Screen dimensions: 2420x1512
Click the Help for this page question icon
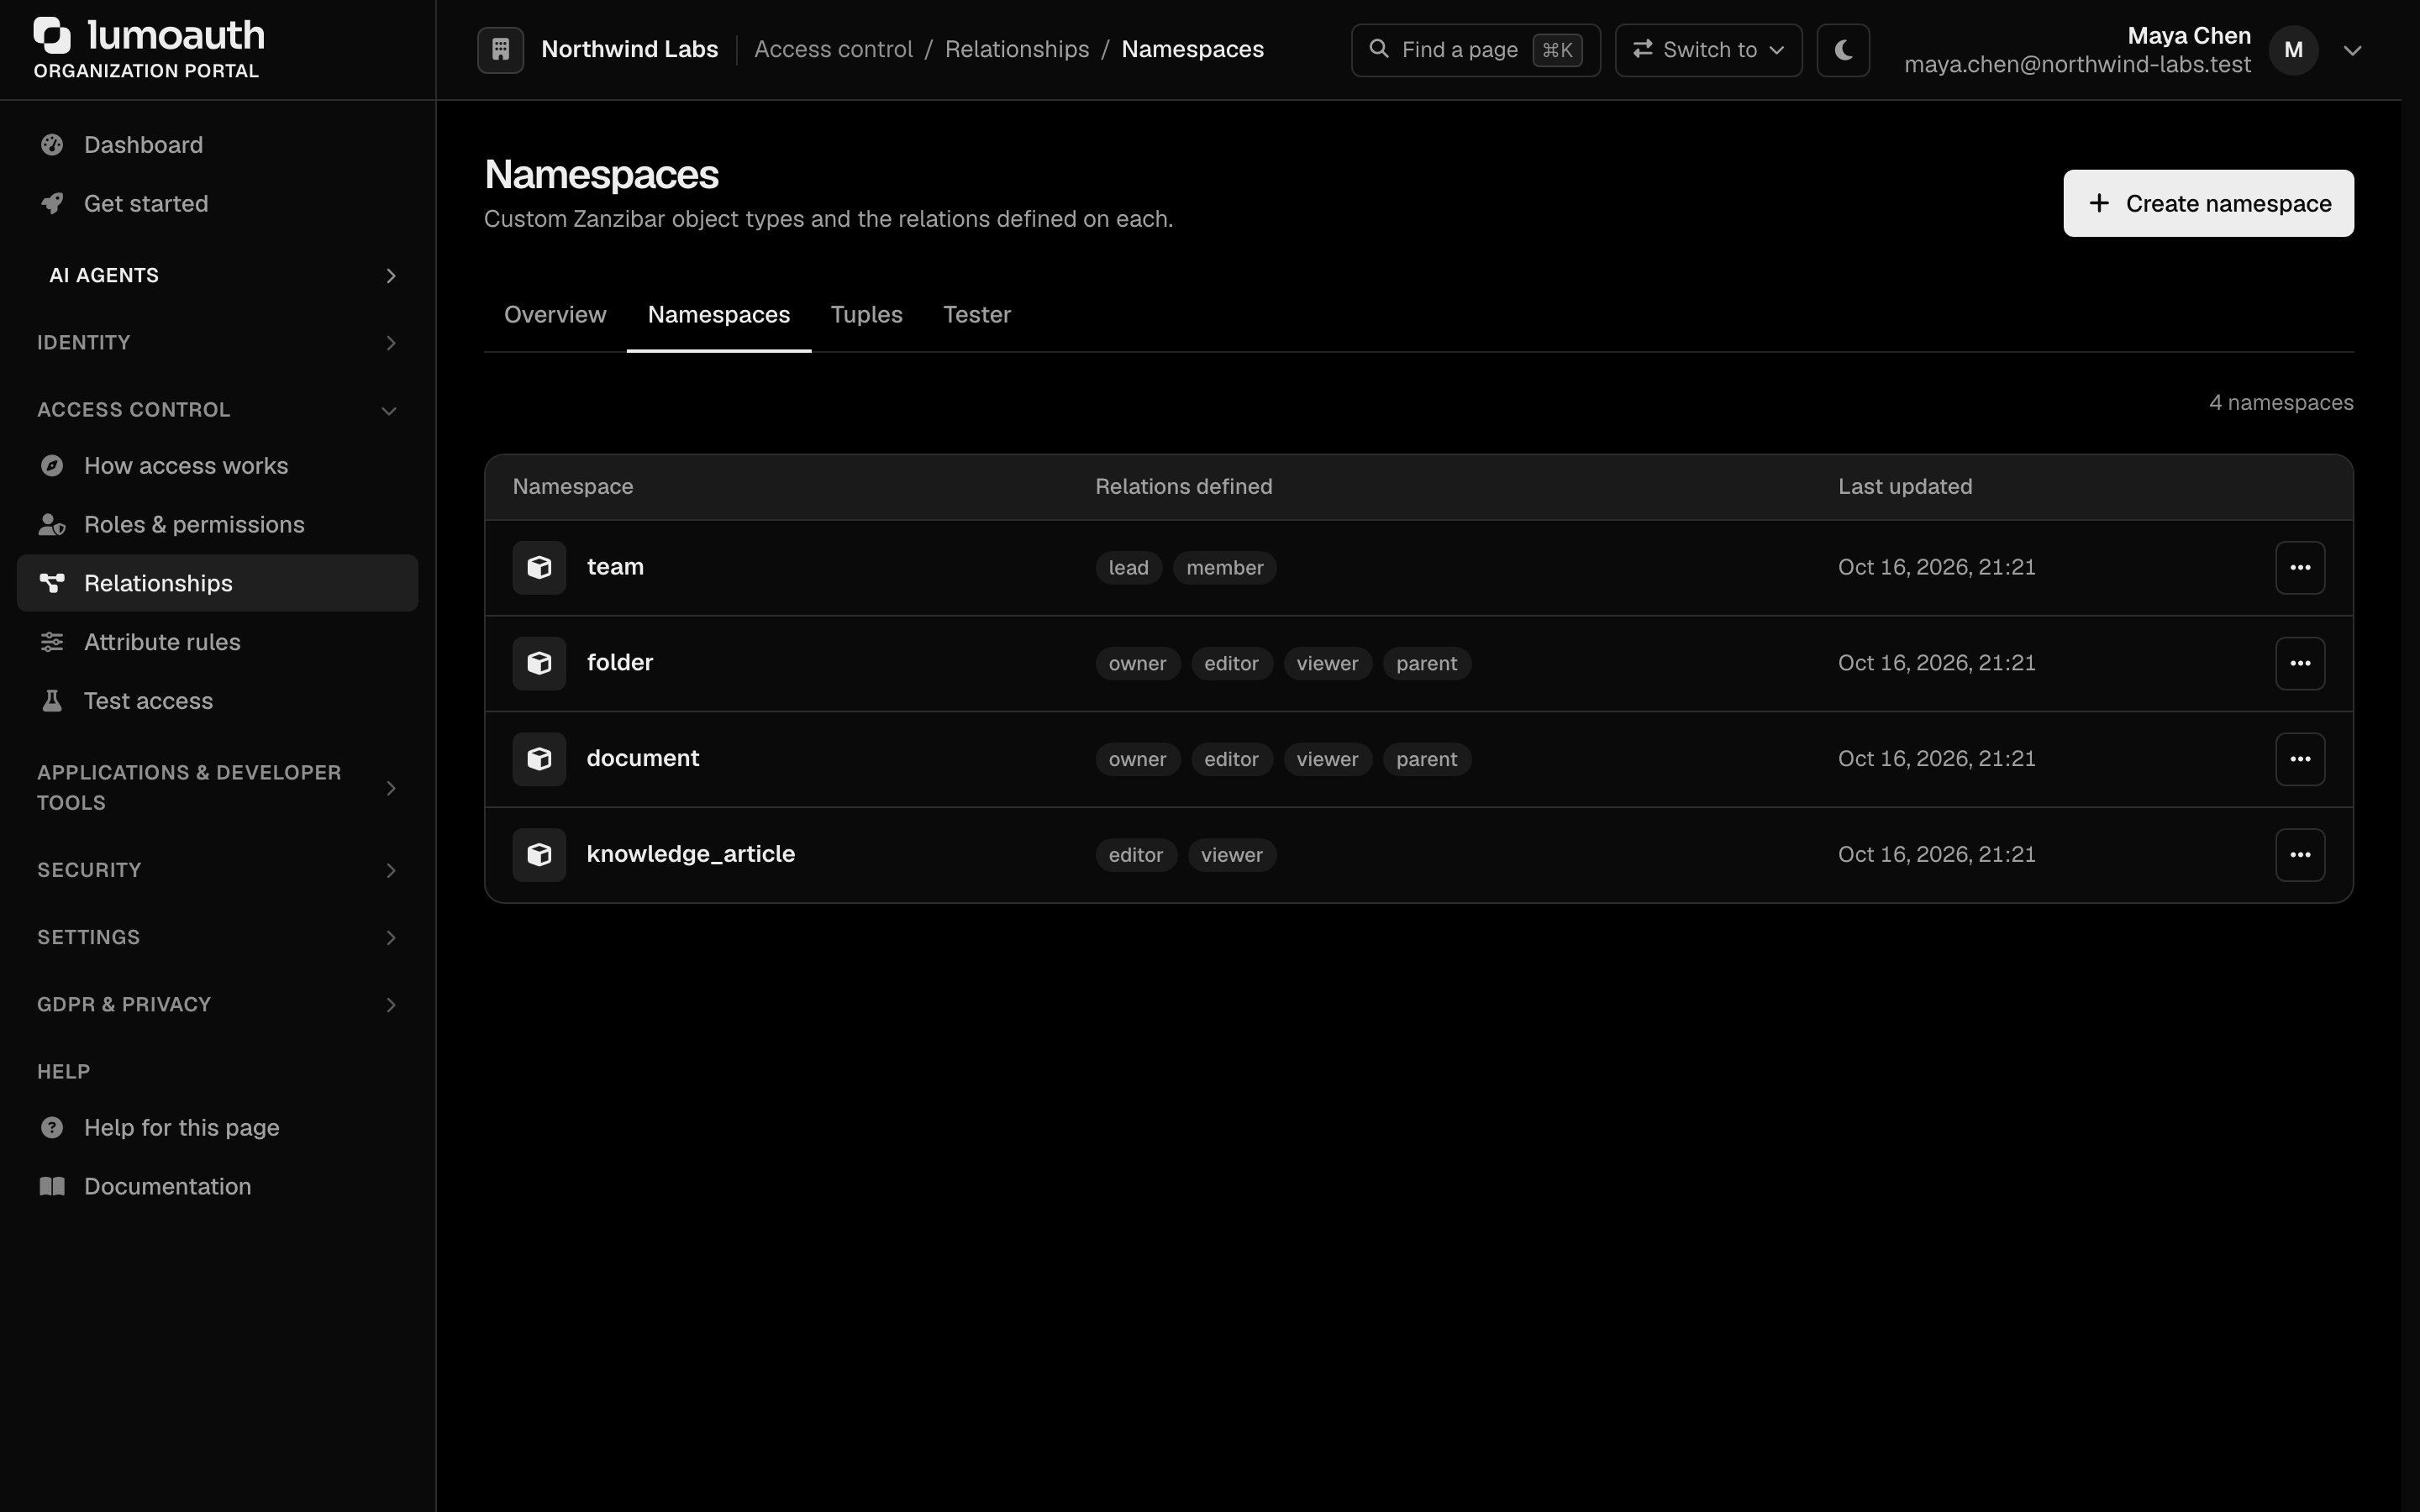tap(52, 1128)
